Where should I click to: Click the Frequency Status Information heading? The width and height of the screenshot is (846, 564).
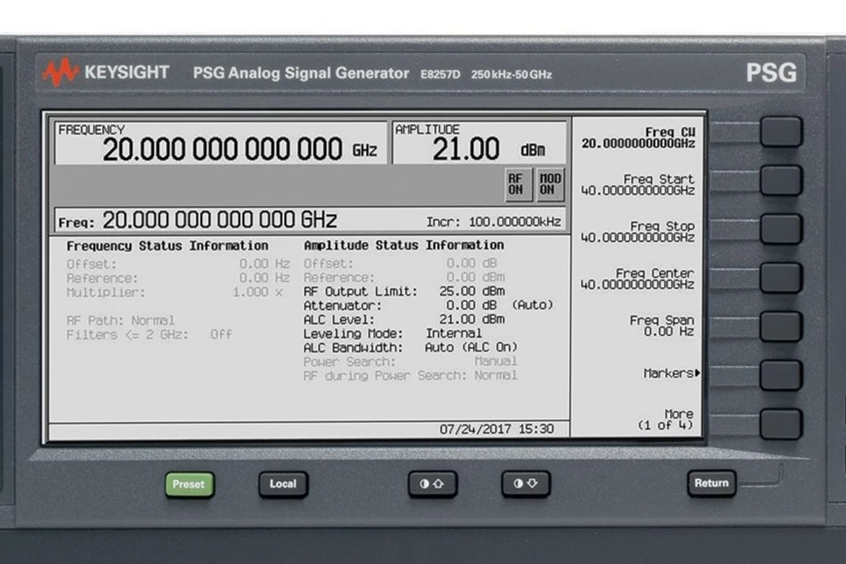(167, 246)
